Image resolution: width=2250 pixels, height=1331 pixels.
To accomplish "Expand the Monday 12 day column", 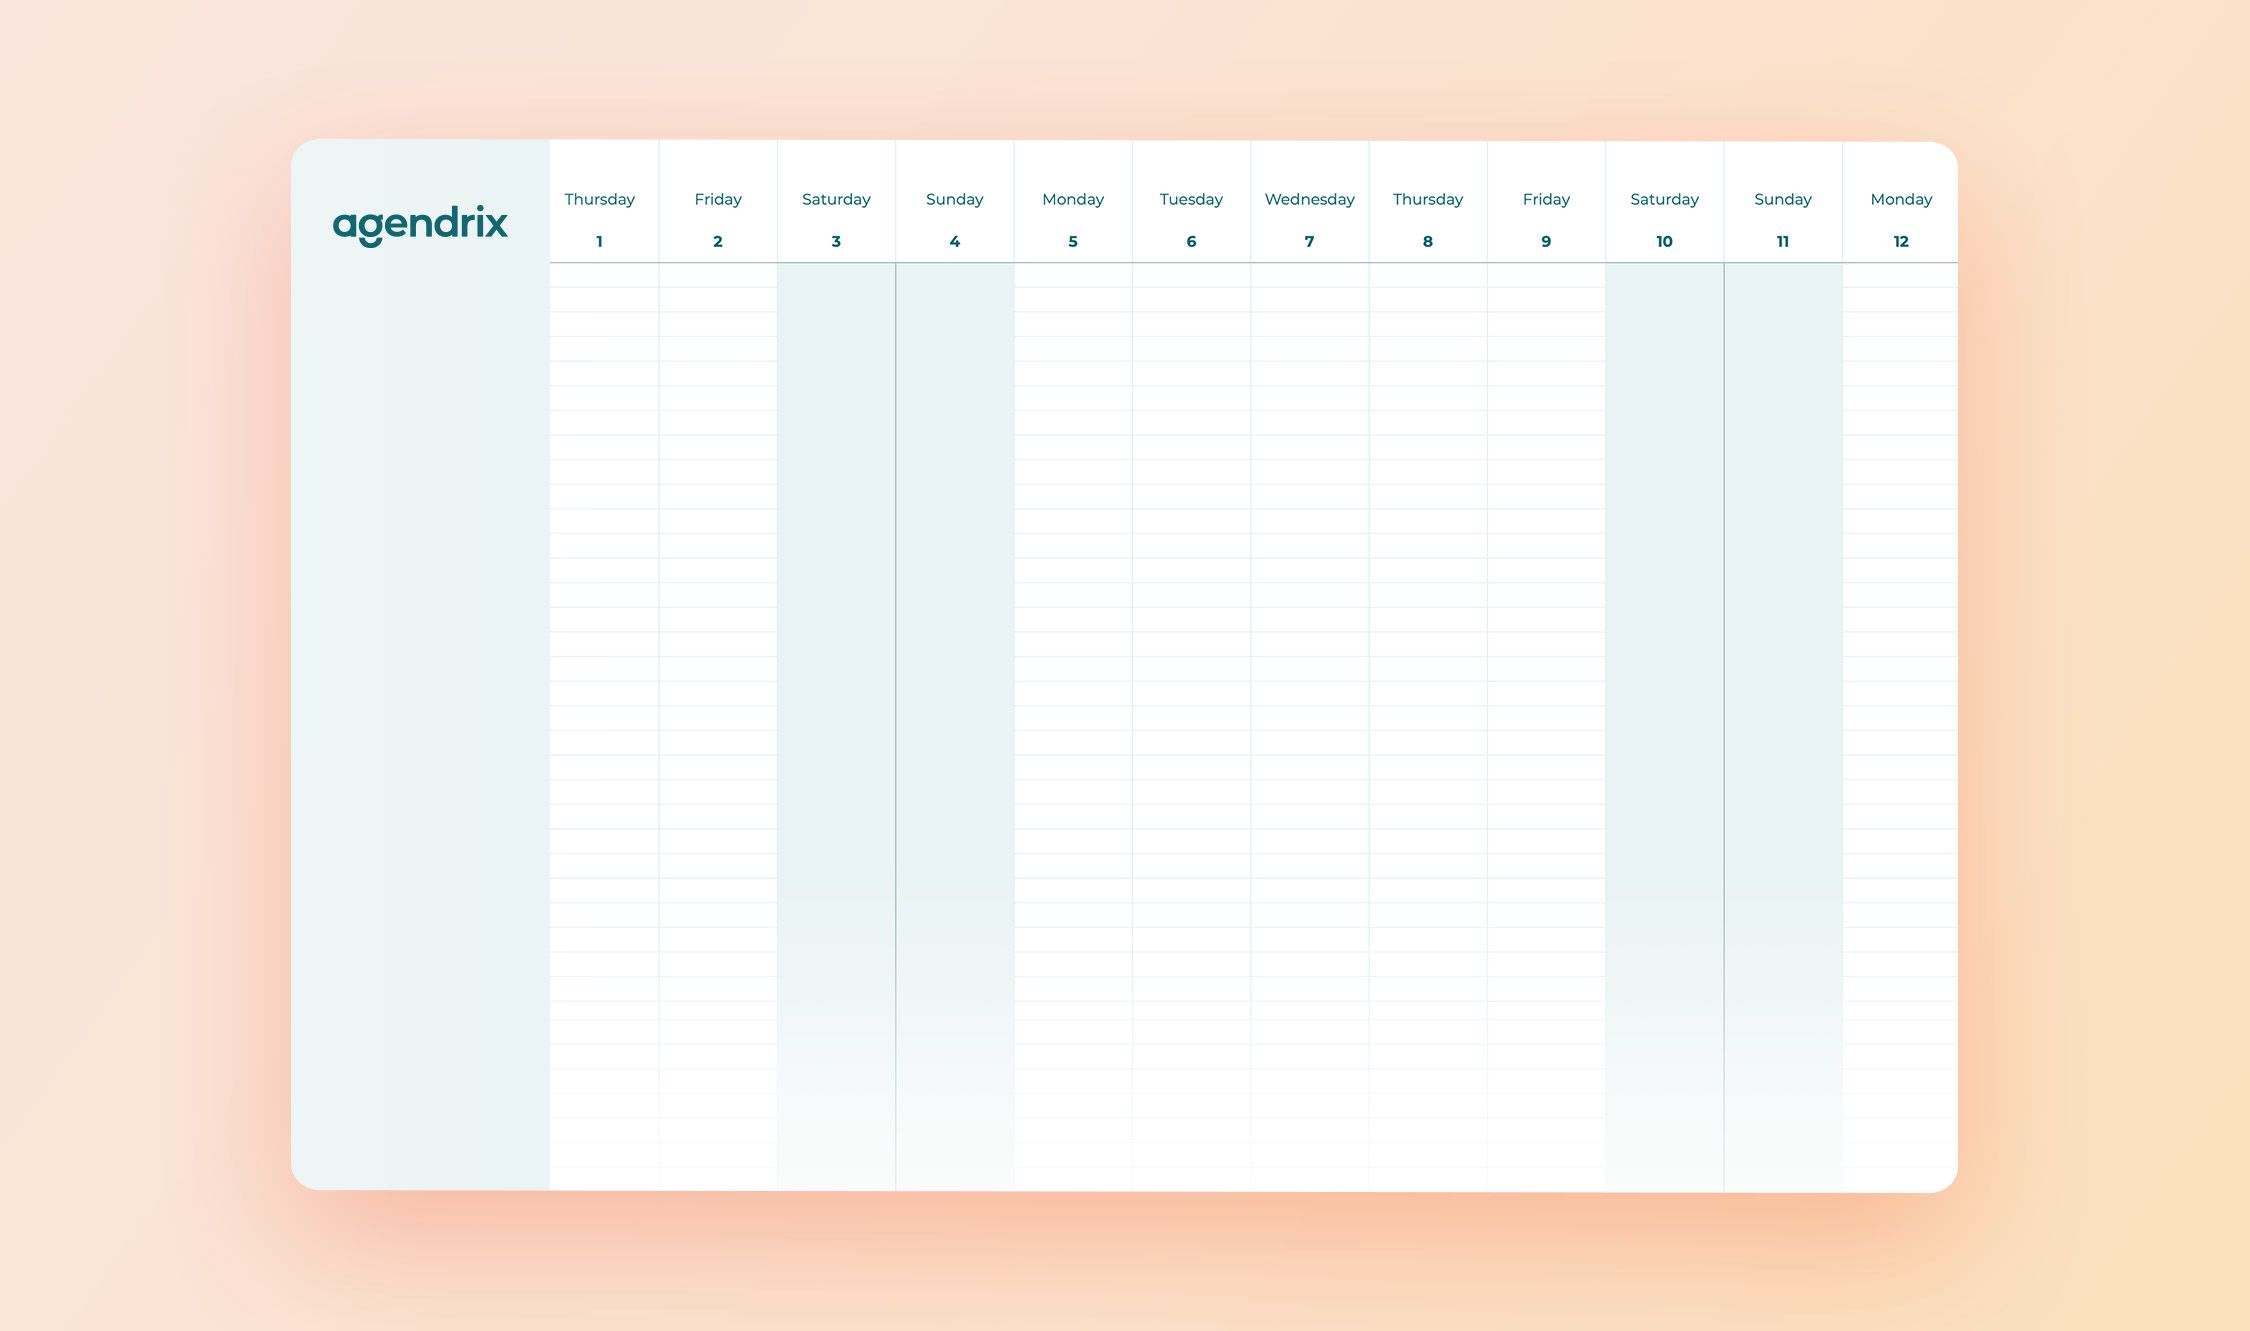I will tap(1900, 217).
